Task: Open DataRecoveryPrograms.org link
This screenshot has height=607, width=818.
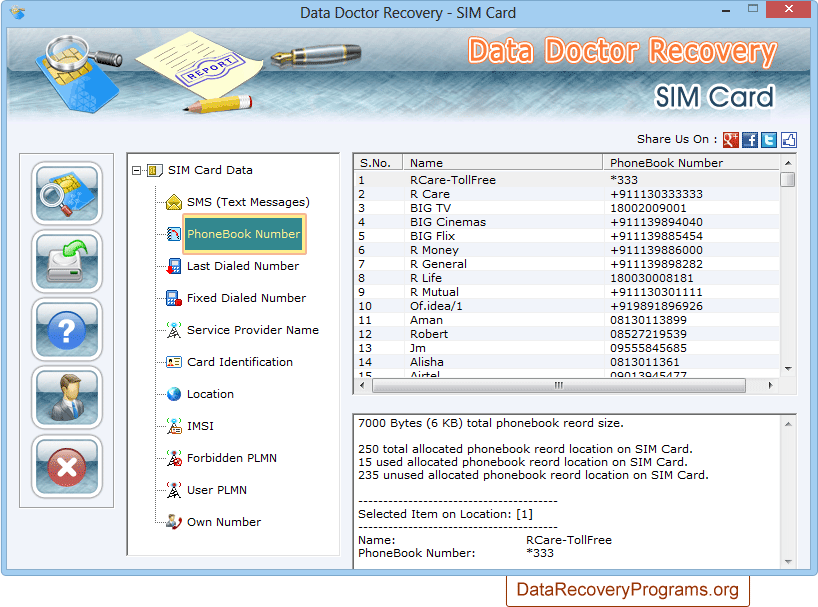Action: click(628, 590)
